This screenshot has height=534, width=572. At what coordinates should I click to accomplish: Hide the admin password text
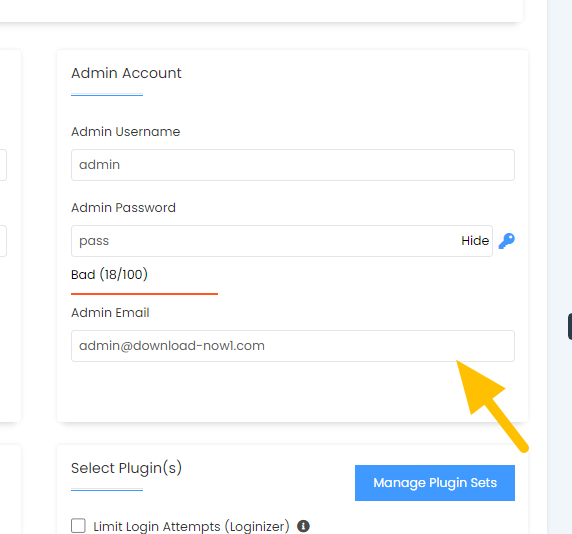(475, 241)
